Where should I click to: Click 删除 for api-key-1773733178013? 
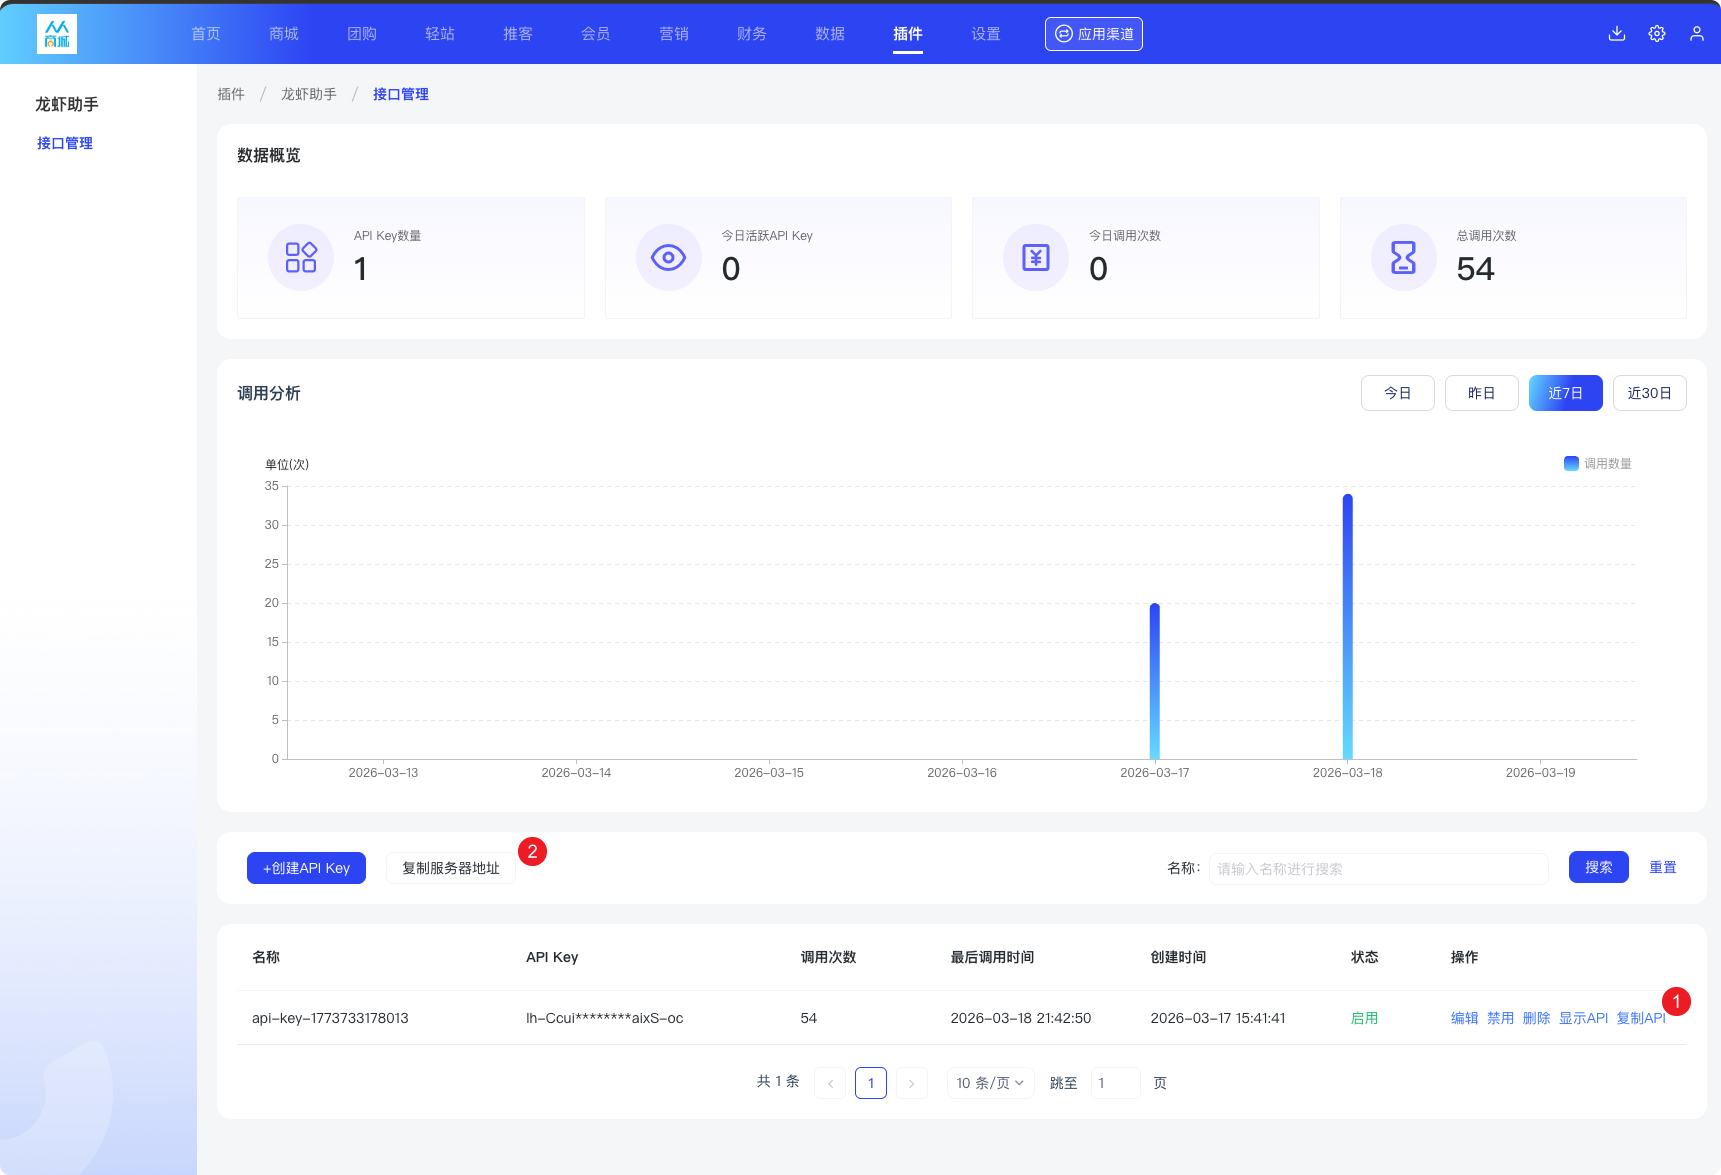coord(1537,1018)
